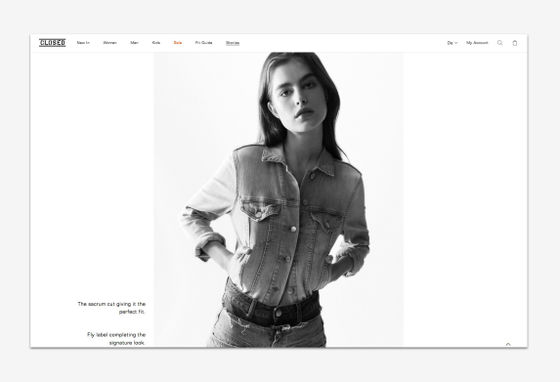
Task: Expand the De language dropdown
Action: coord(452,43)
